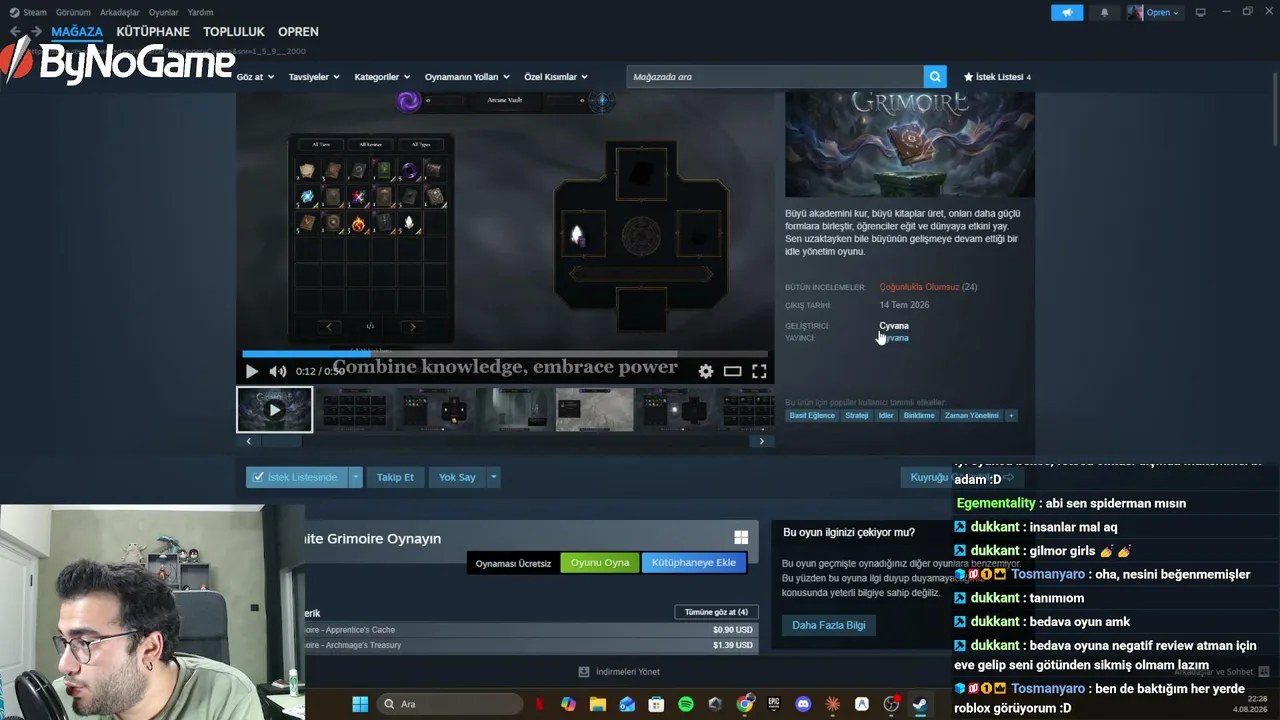
Task: Open Microsoft Store from the taskbar
Action: coord(656,704)
